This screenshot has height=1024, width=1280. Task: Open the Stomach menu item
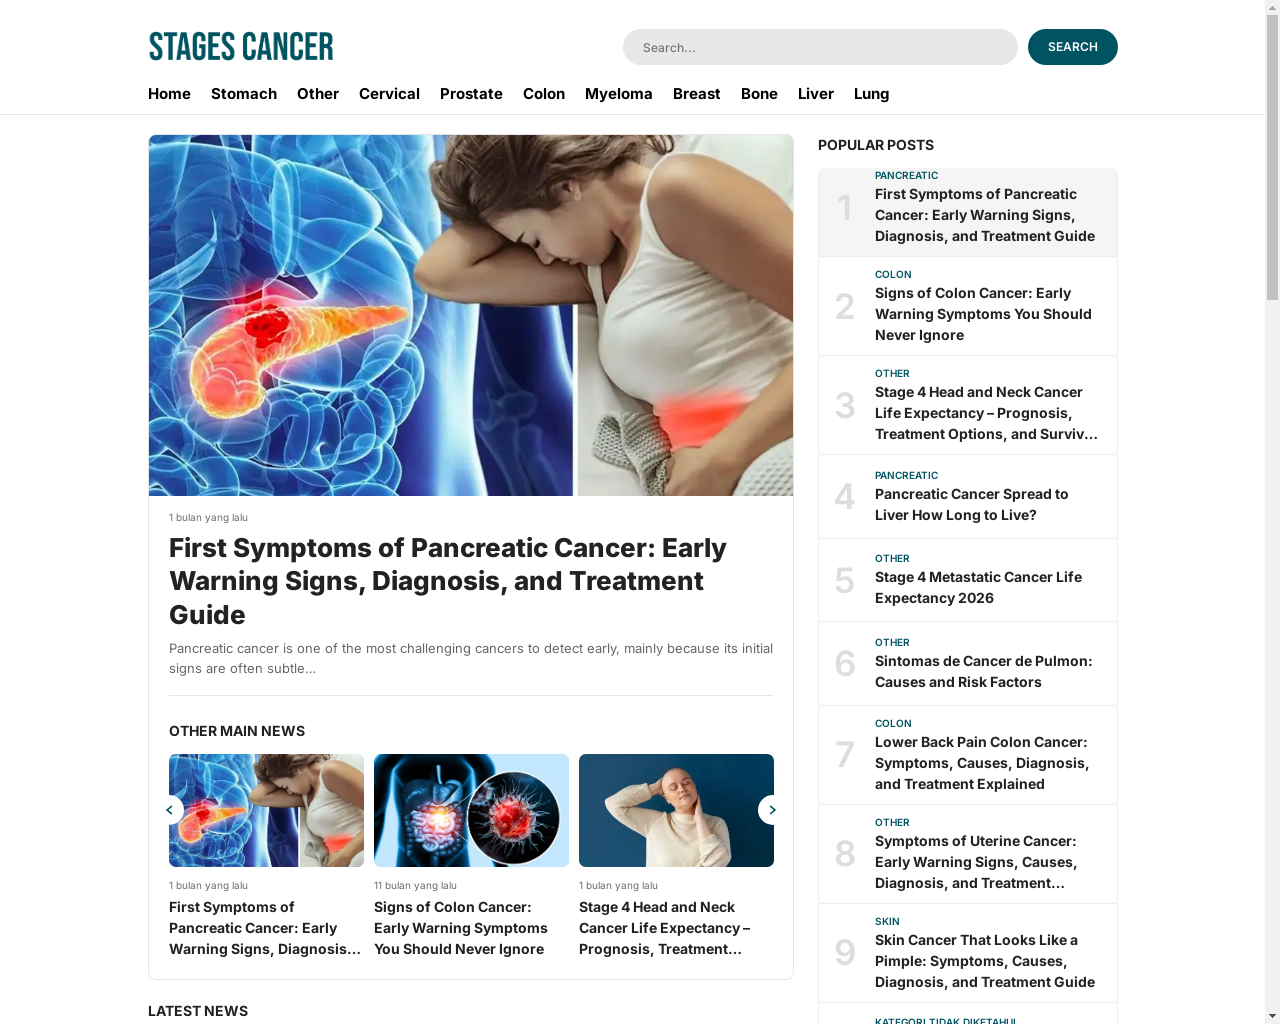click(244, 94)
